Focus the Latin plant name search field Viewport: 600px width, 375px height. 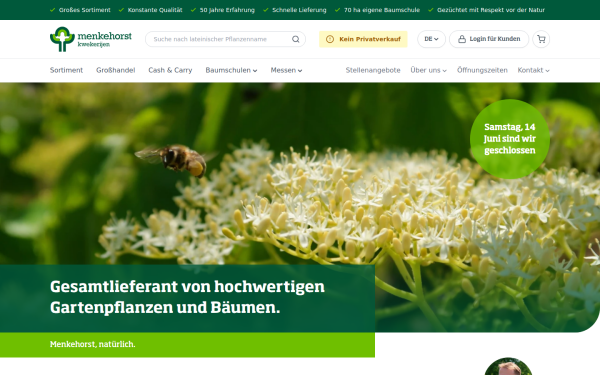(x=225, y=39)
